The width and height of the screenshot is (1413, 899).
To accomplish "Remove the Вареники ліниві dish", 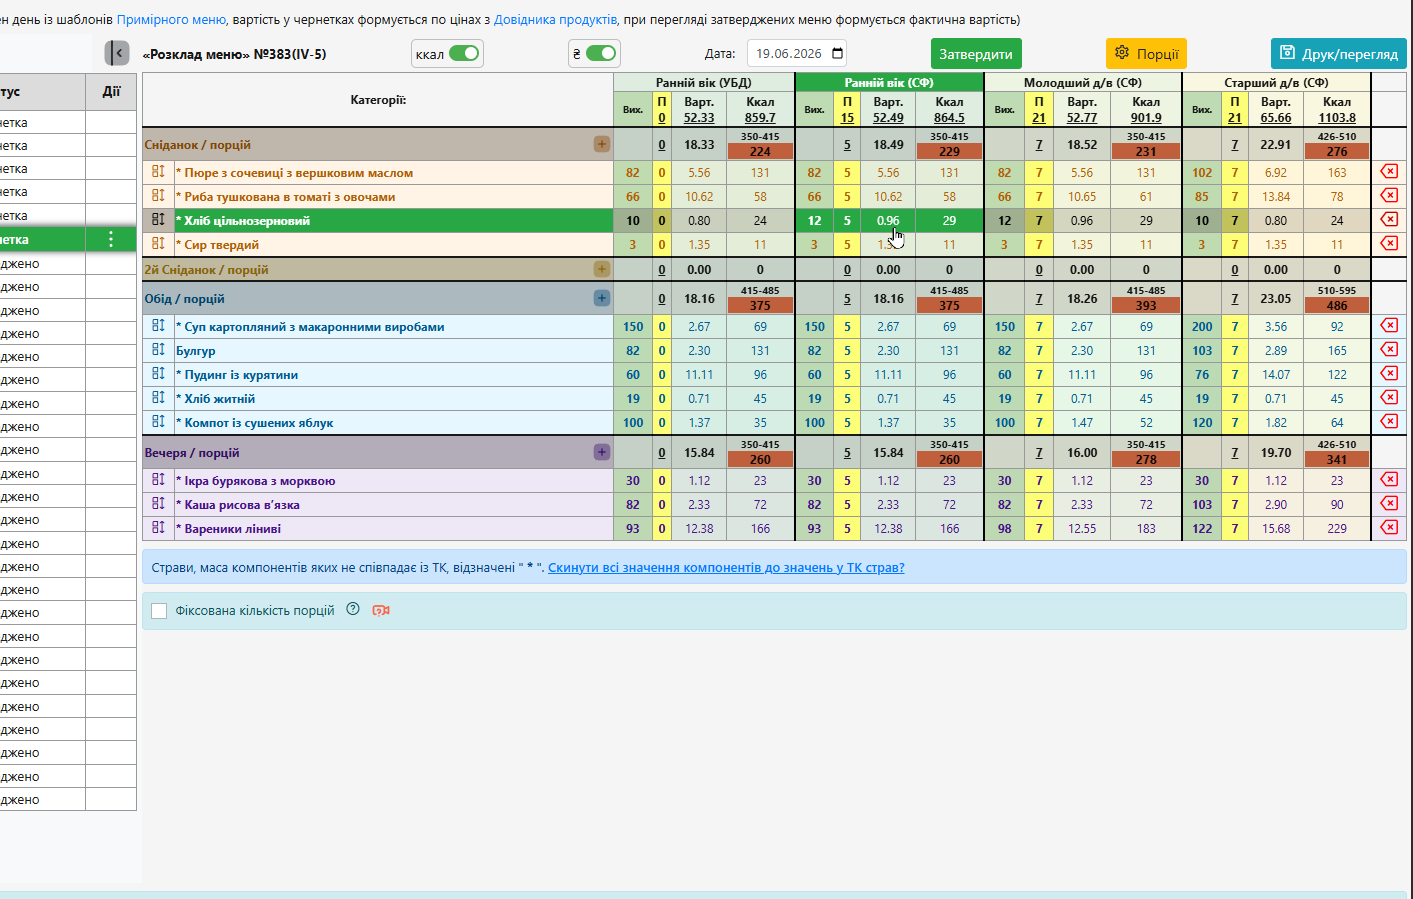I will pos(1389,528).
